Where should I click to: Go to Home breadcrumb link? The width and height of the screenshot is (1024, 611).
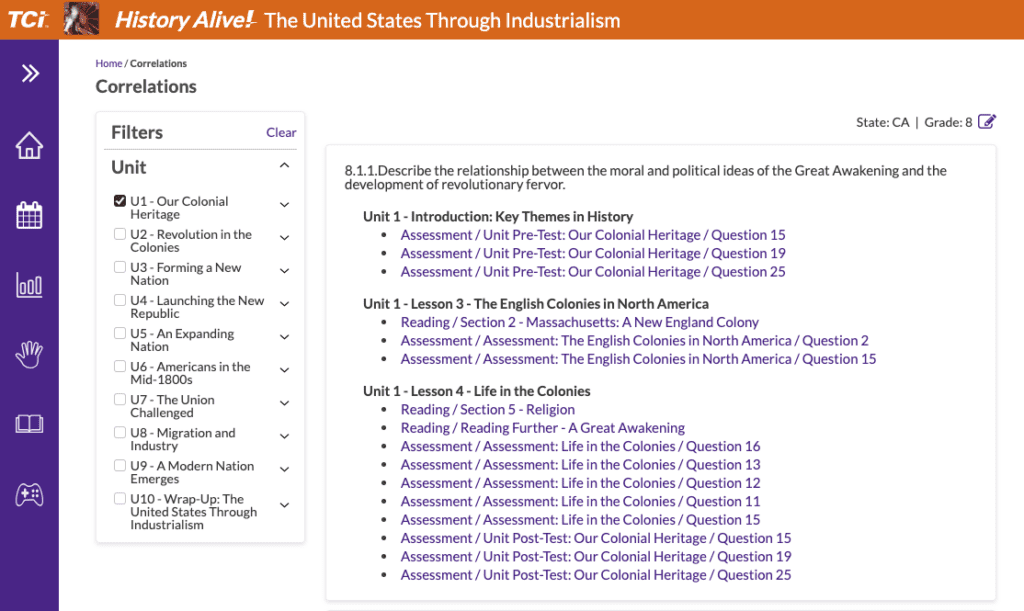point(108,63)
